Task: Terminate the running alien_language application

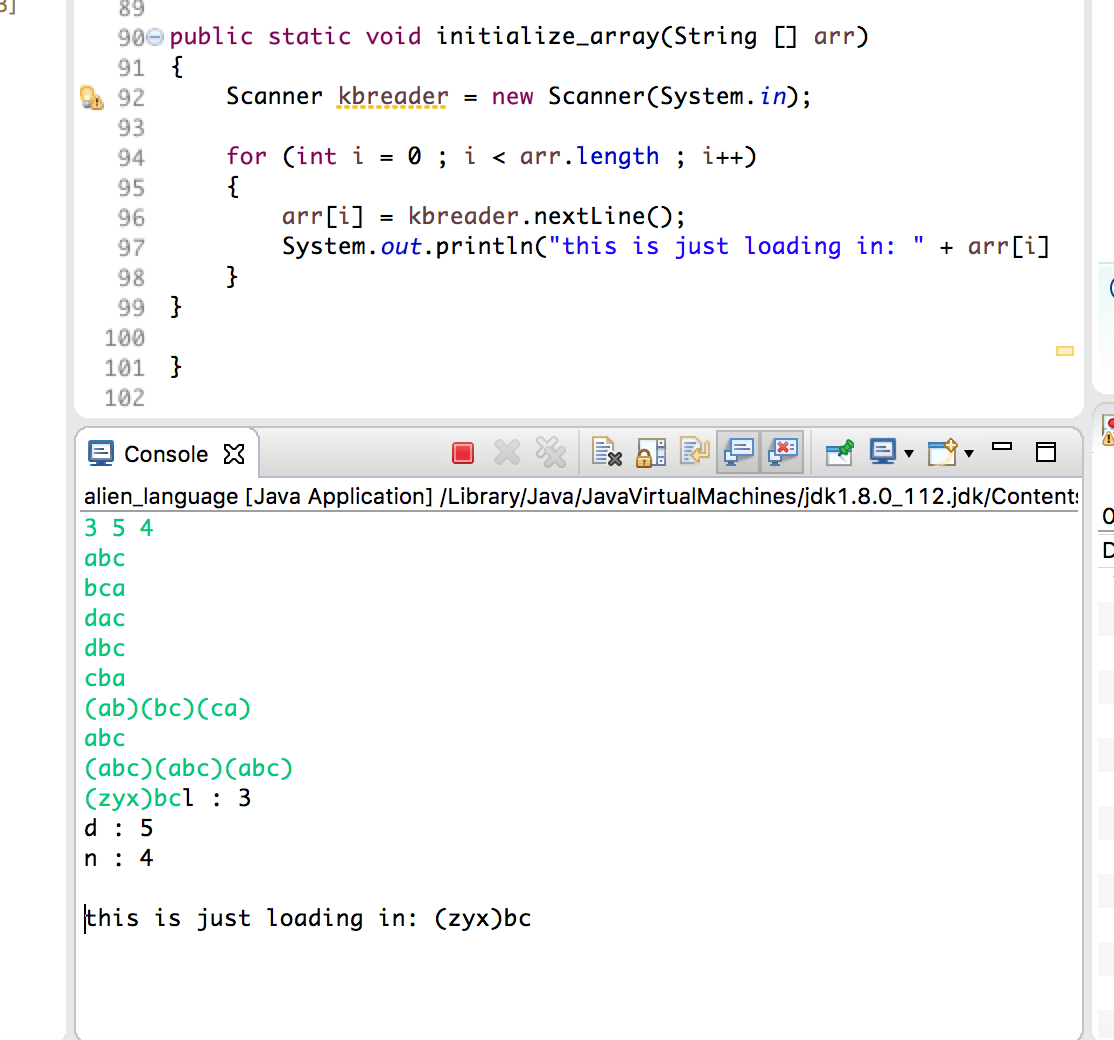Action: [x=462, y=452]
